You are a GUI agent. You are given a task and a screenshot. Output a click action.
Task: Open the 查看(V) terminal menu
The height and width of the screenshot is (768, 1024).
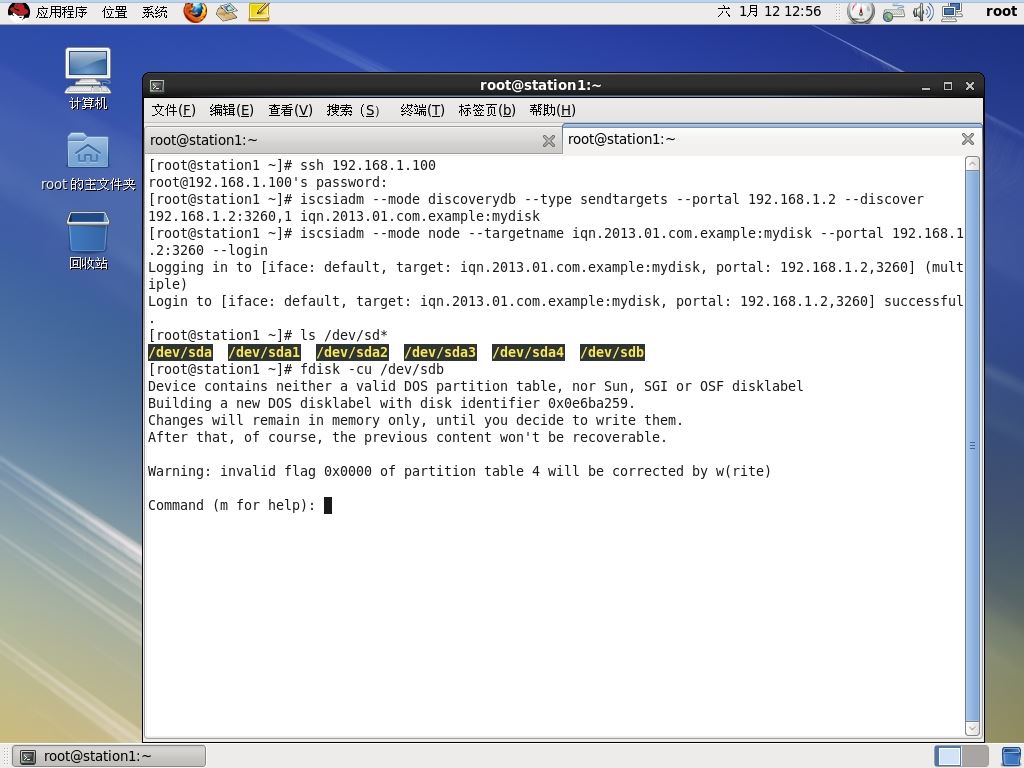(x=290, y=110)
